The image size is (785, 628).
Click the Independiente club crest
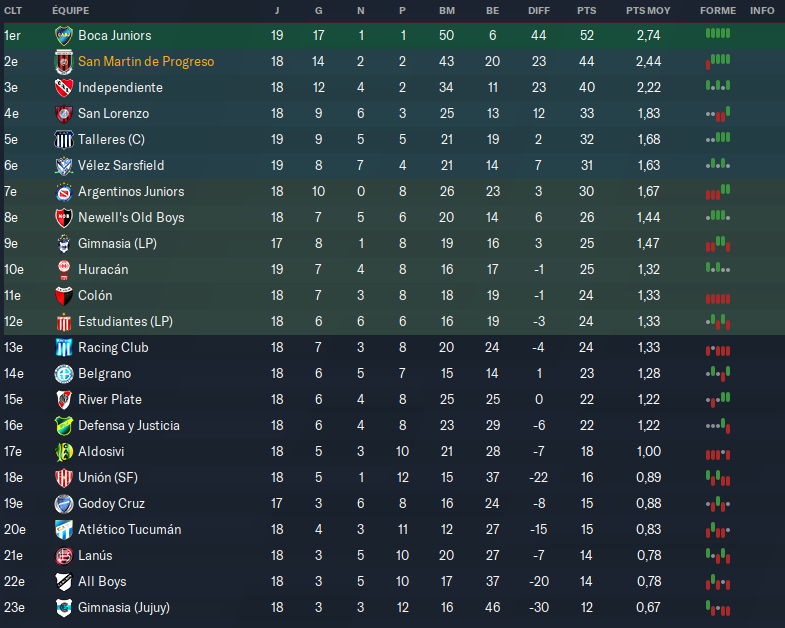tap(63, 88)
